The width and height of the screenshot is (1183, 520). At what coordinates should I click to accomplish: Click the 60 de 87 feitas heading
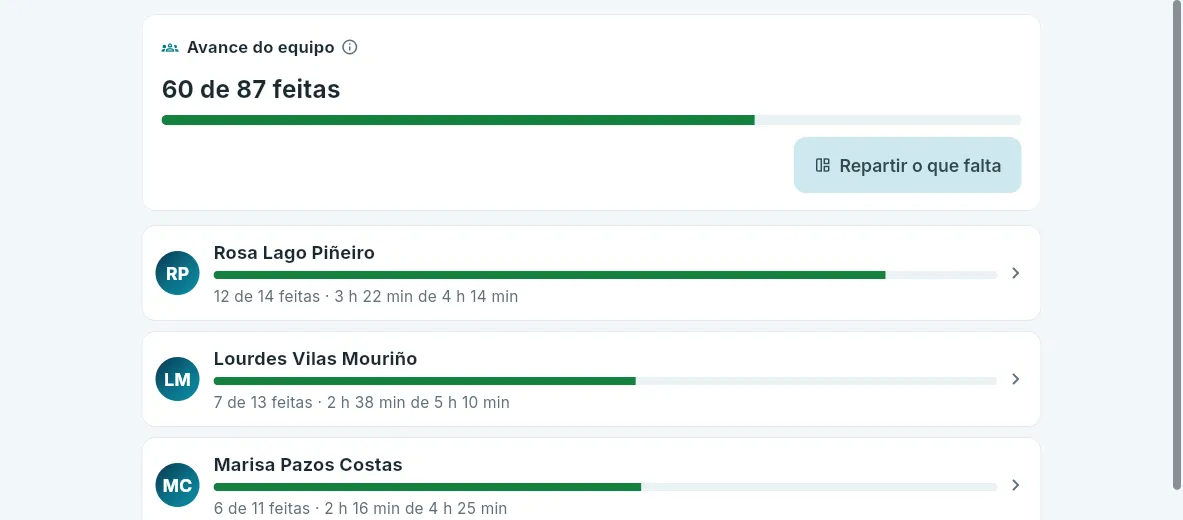[x=251, y=89]
